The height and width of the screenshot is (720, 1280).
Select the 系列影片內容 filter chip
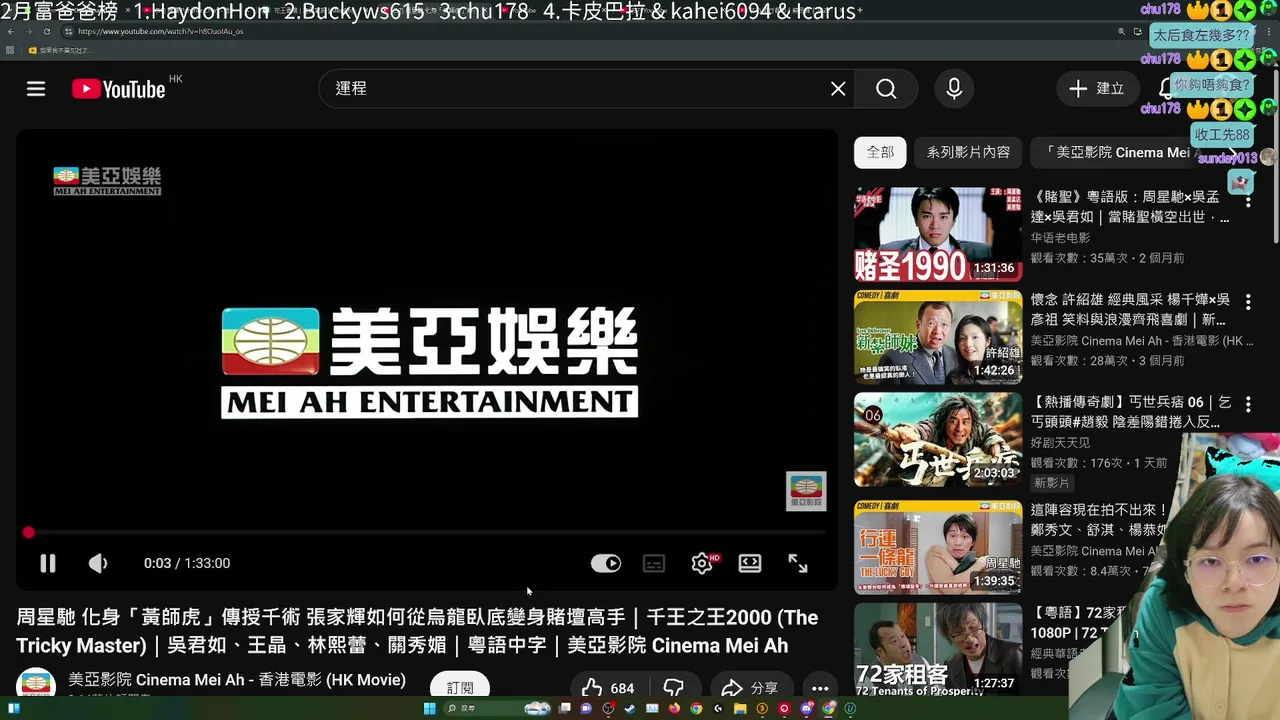click(968, 152)
